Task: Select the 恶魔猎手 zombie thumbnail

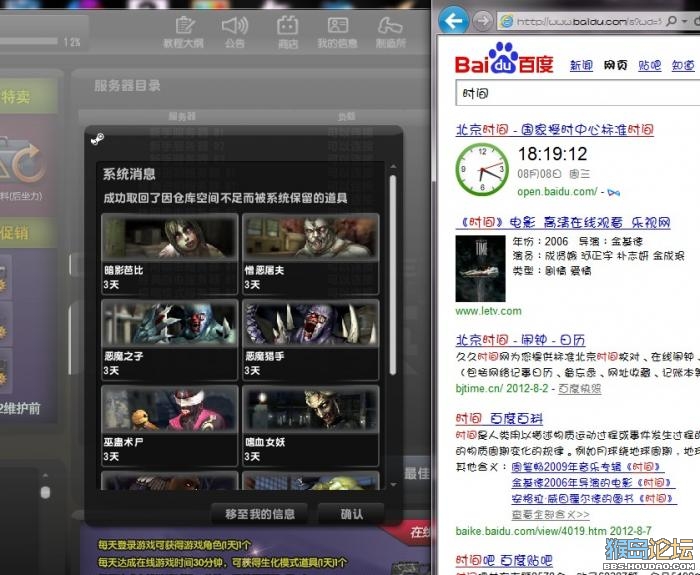Action: point(310,324)
